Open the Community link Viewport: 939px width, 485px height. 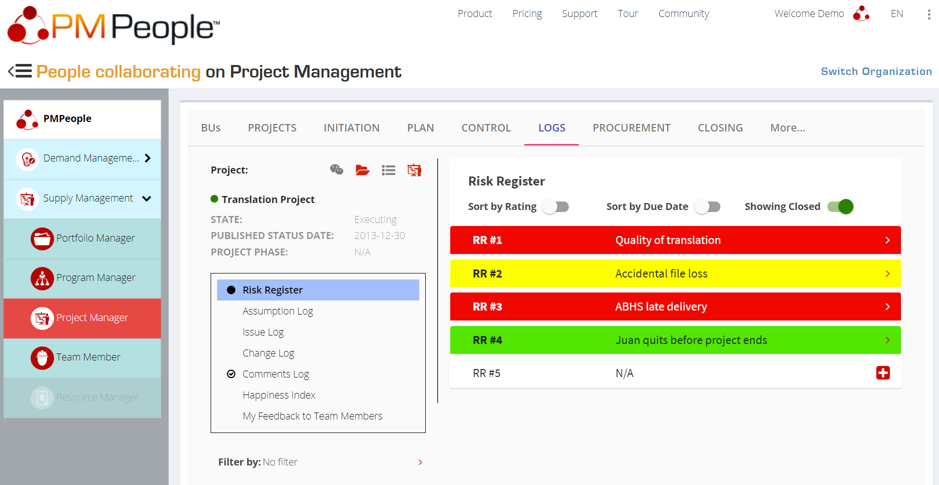684,14
